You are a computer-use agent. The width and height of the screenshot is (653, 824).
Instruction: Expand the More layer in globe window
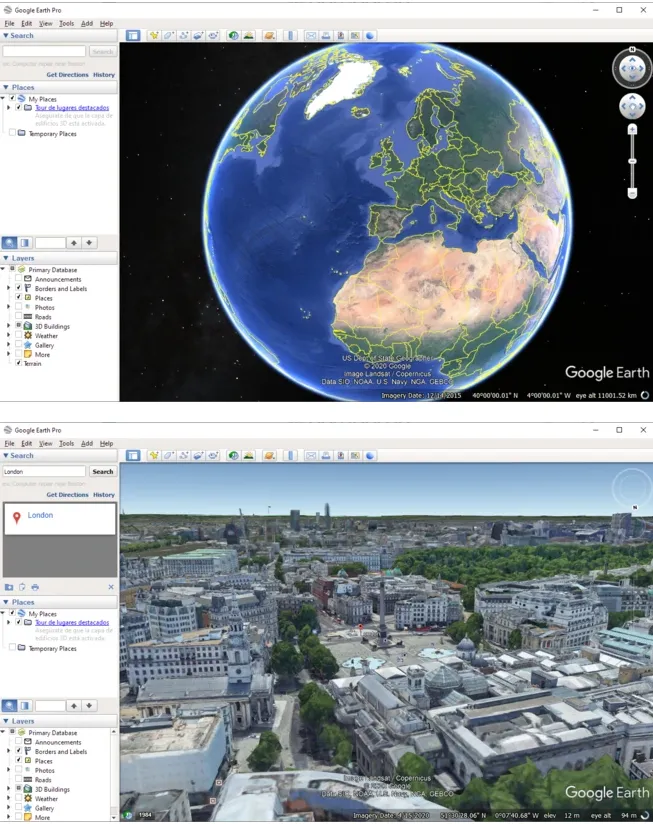[x=8, y=354]
